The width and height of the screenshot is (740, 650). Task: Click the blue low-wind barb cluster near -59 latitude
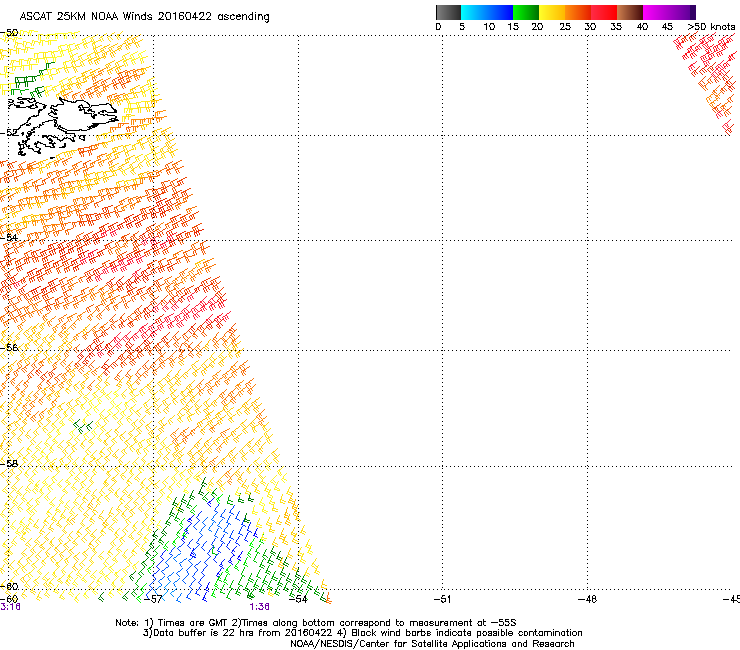pyautogui.click(x=205, y=552)
